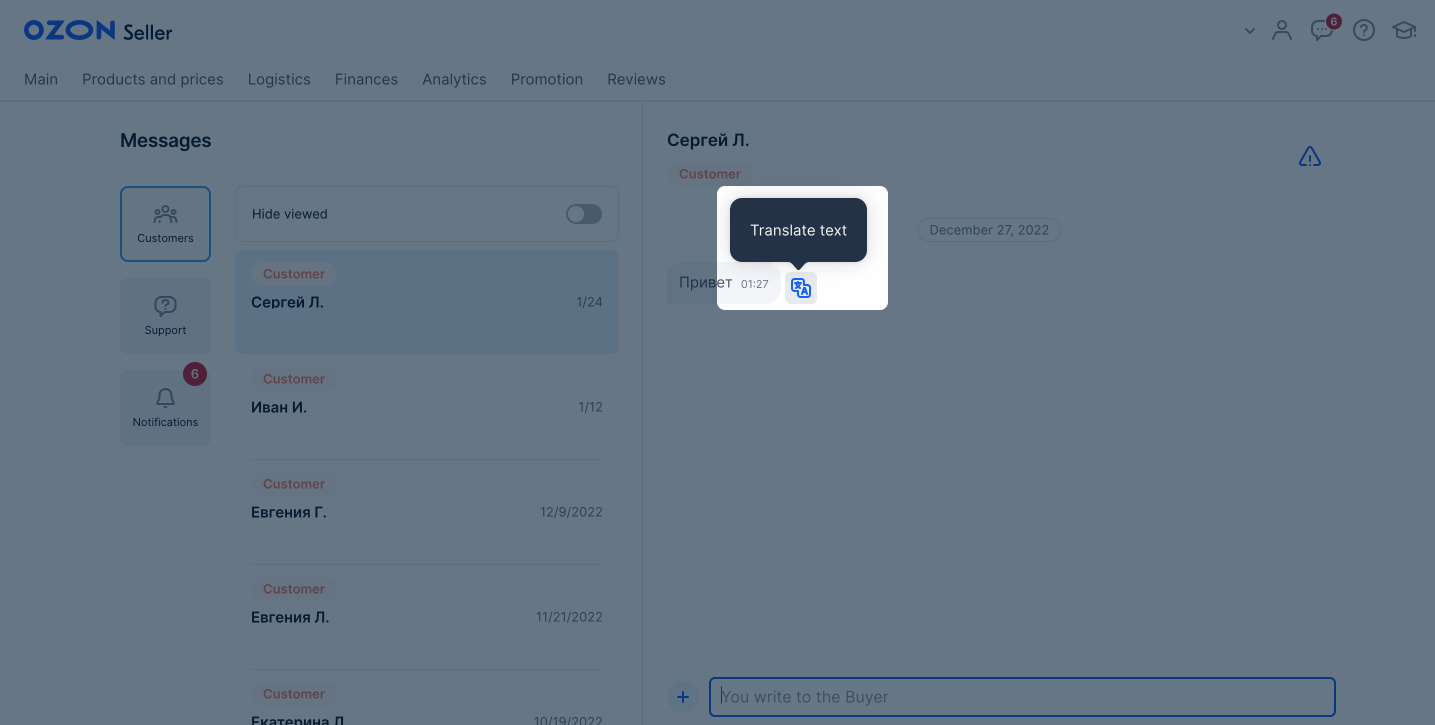Open chat with Сергей Л. in list
The image size is (1435, 725).
click(x=427, y=301)
